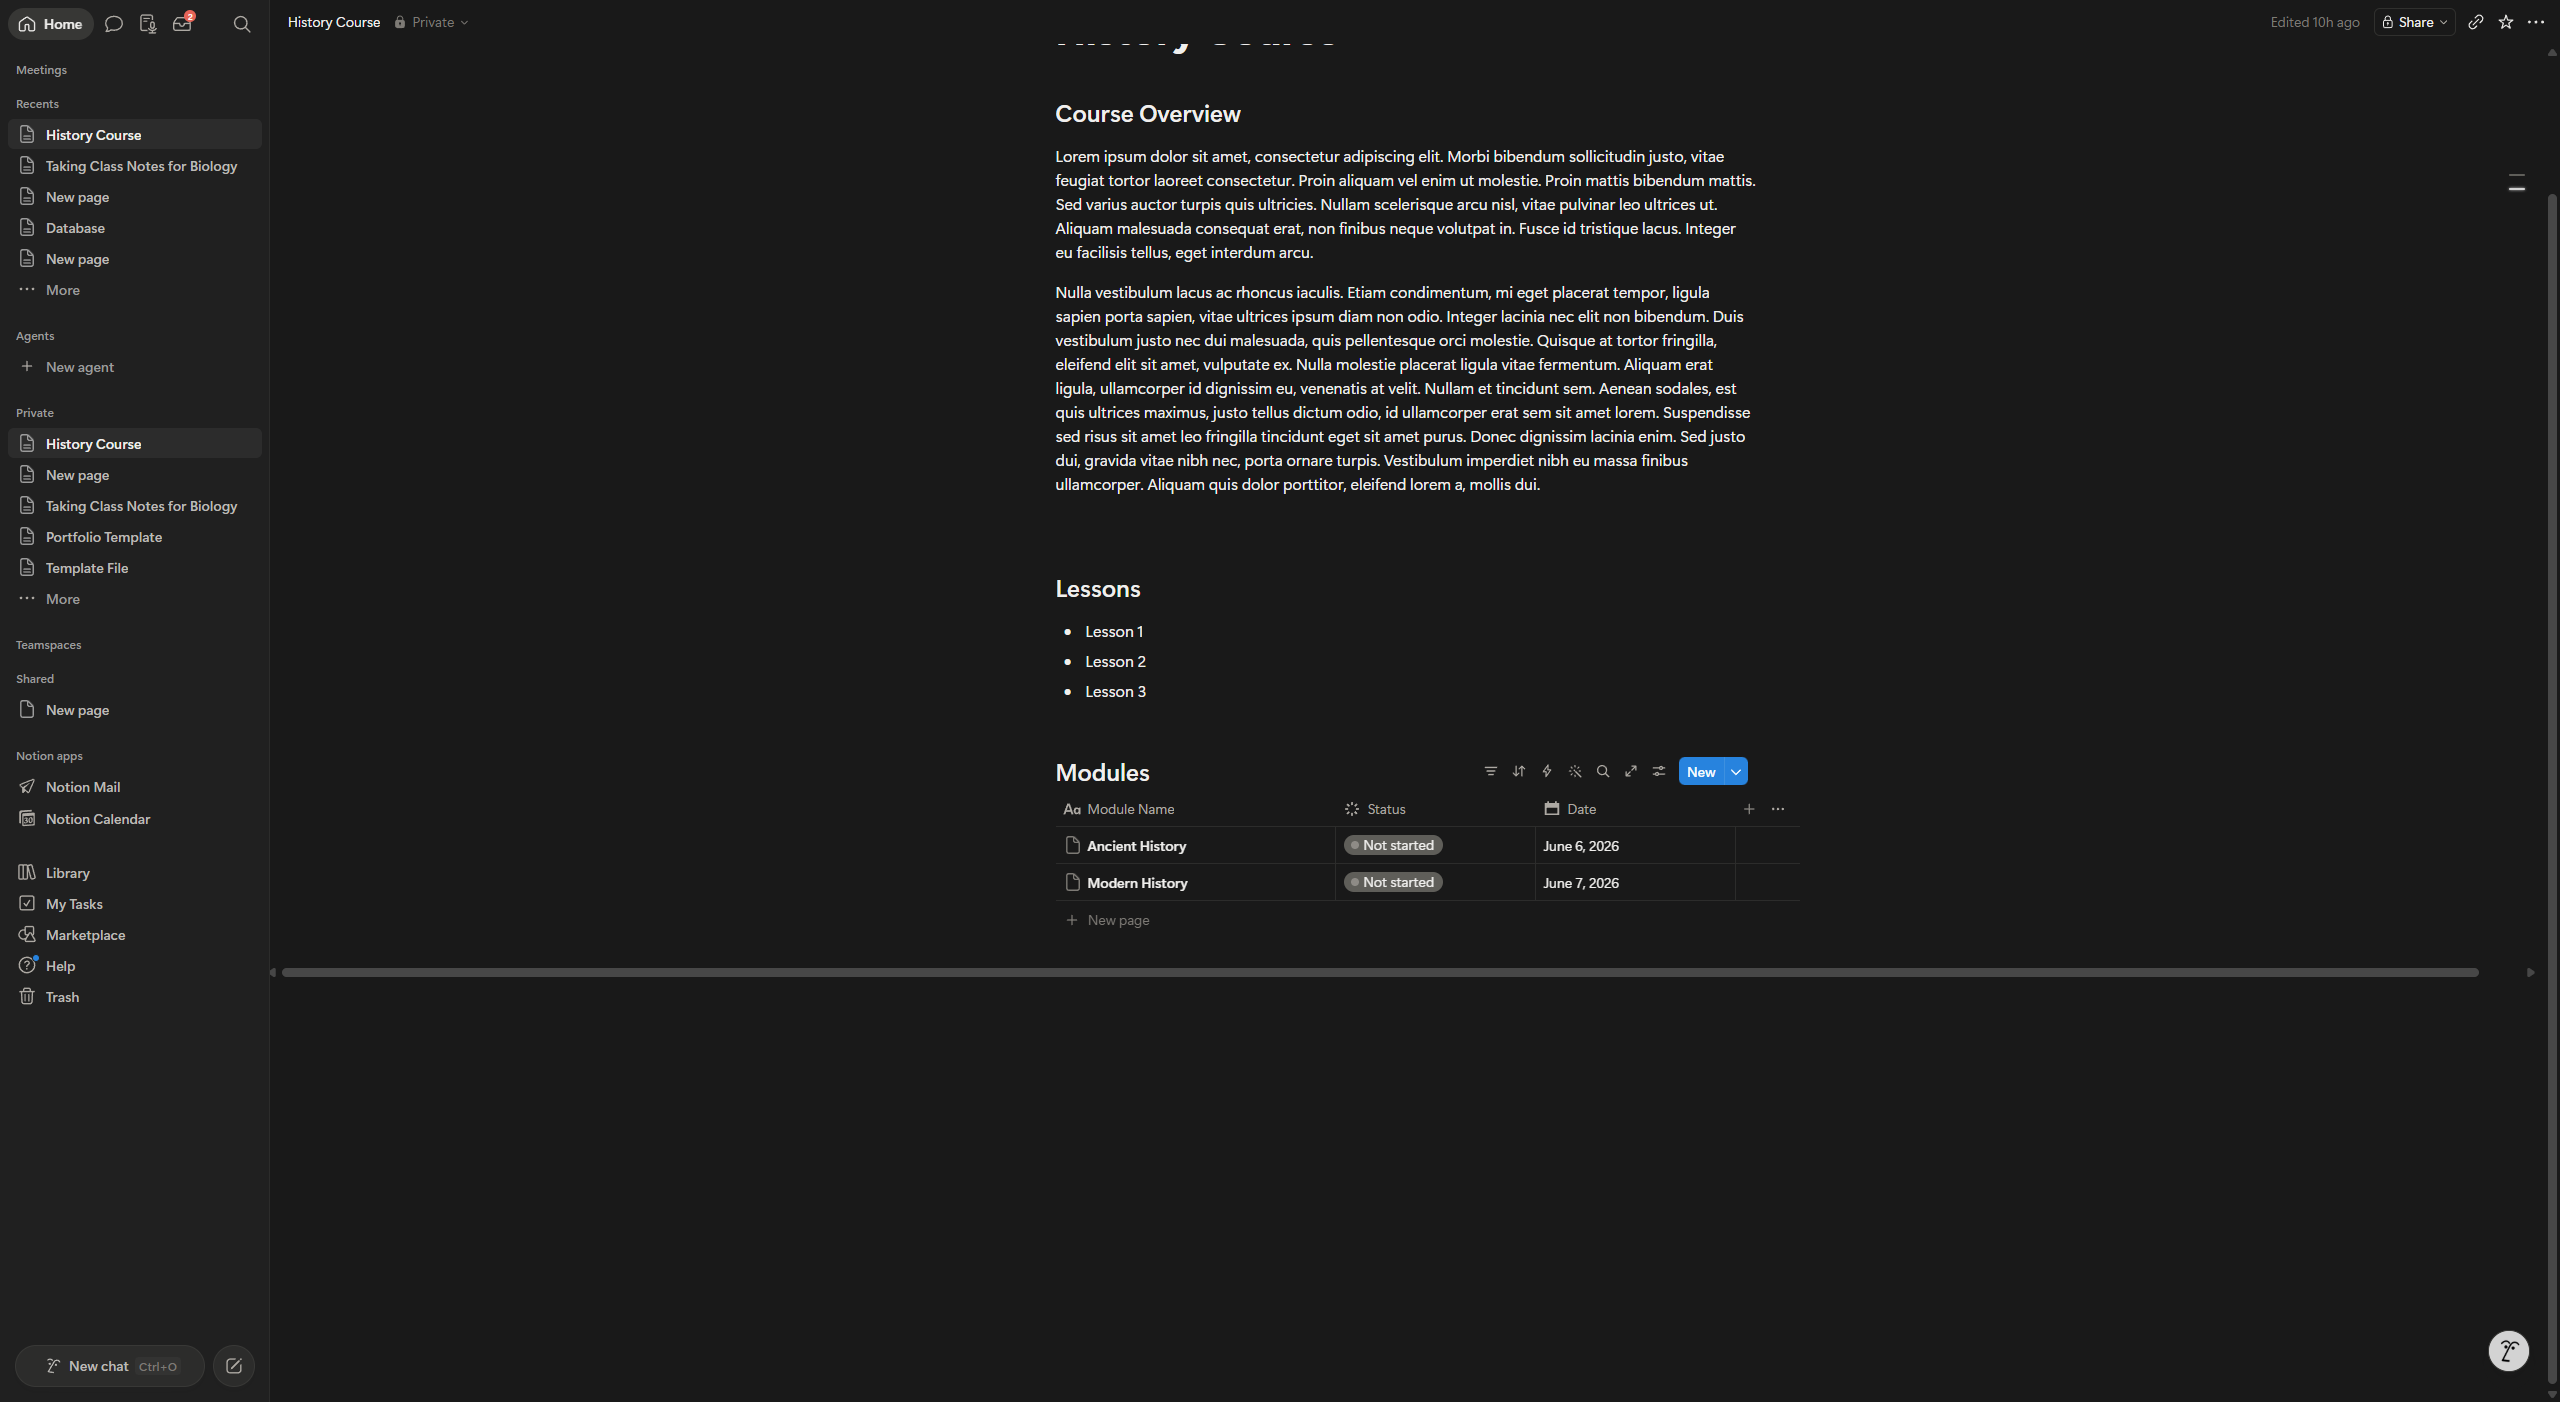Add a new property column with plus

1748,809
